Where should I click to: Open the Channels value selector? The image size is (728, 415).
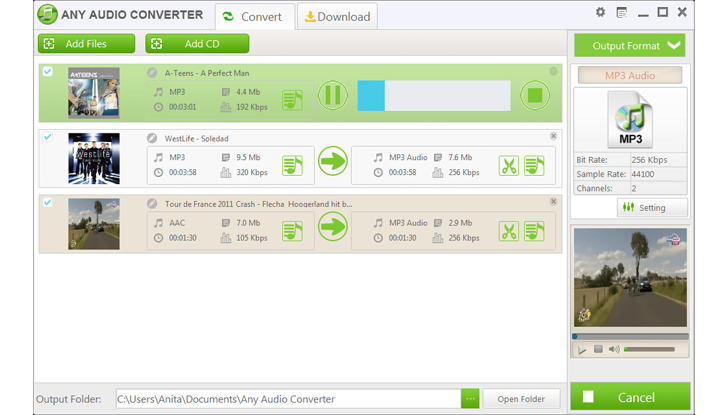(658, 188)
